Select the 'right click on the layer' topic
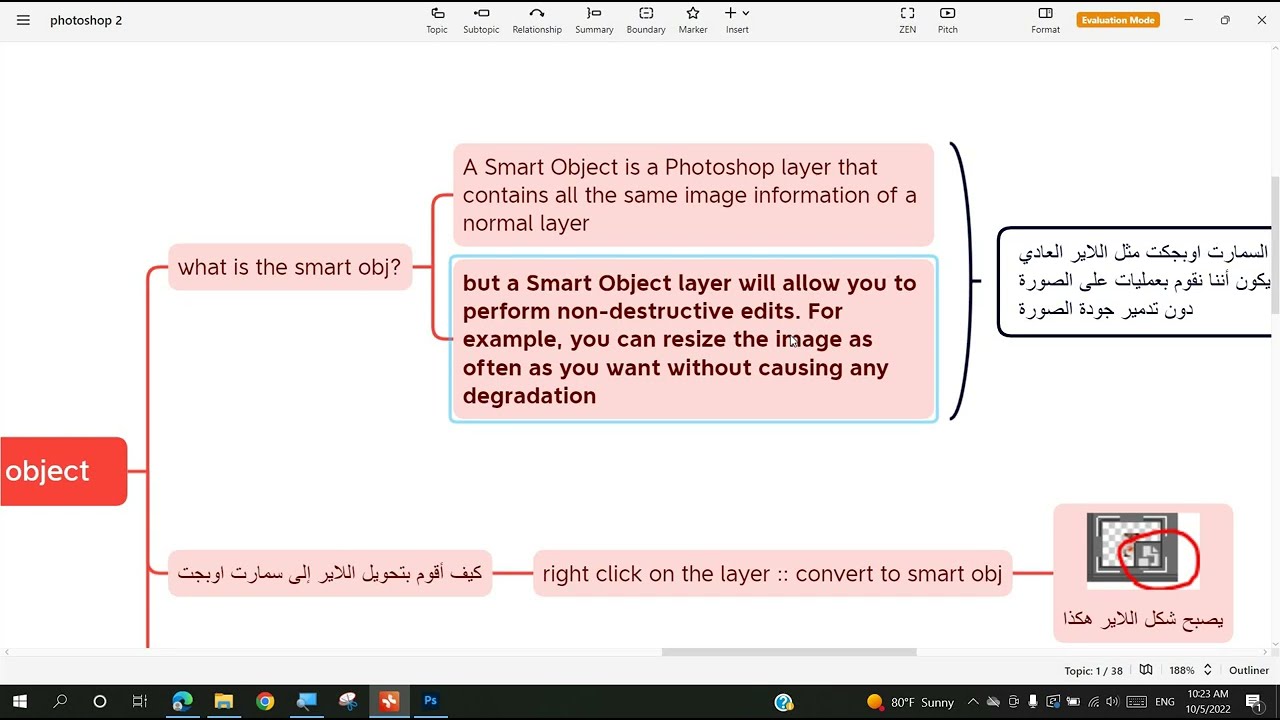Viewport: 1280px width, 720px height. coord(772,574)
